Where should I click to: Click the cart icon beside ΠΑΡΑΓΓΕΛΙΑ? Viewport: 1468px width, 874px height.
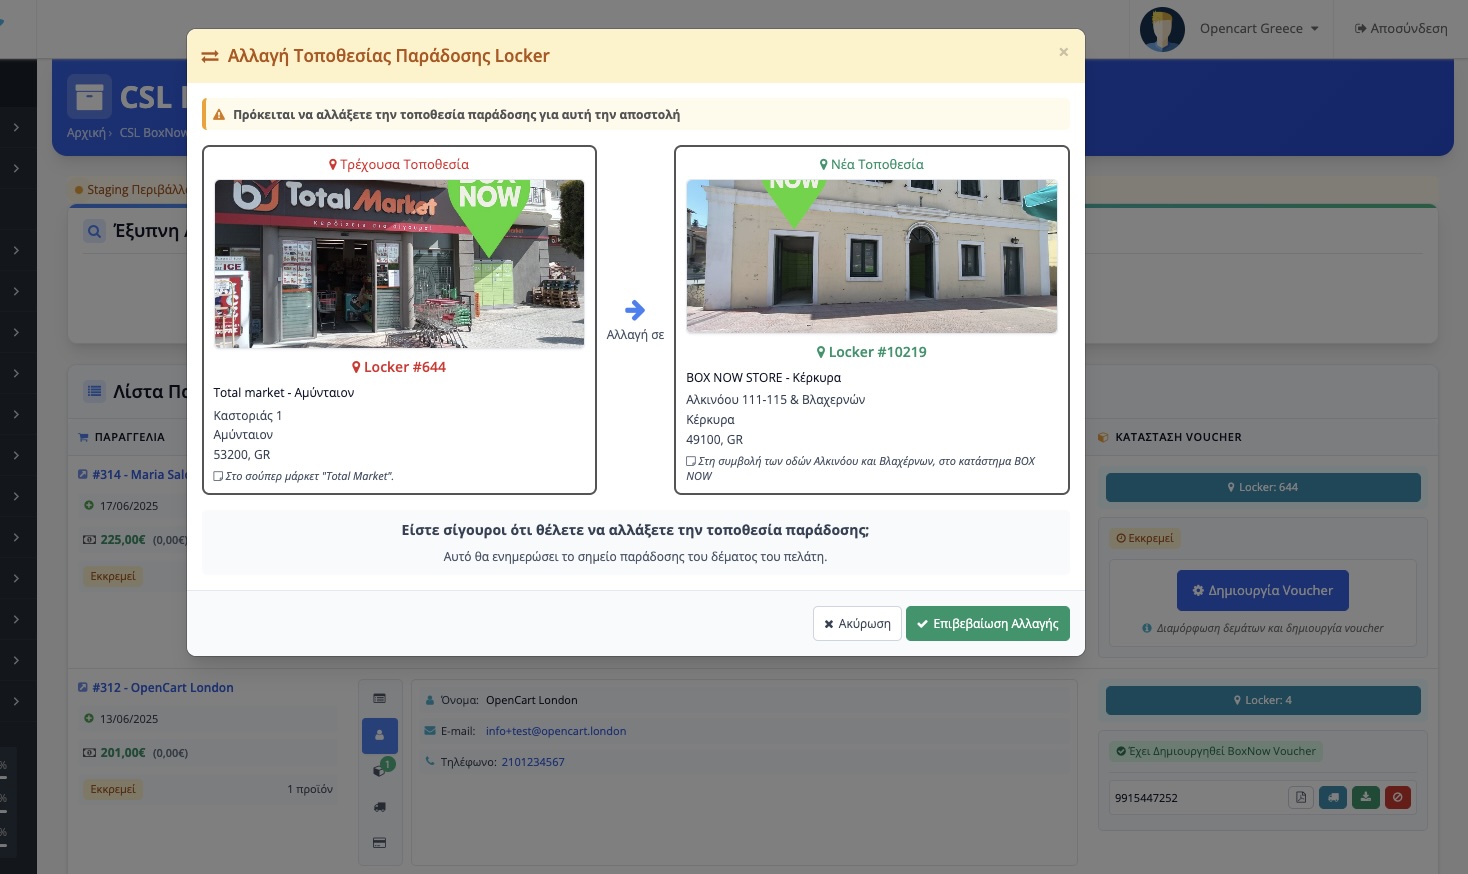pos(84,437)
